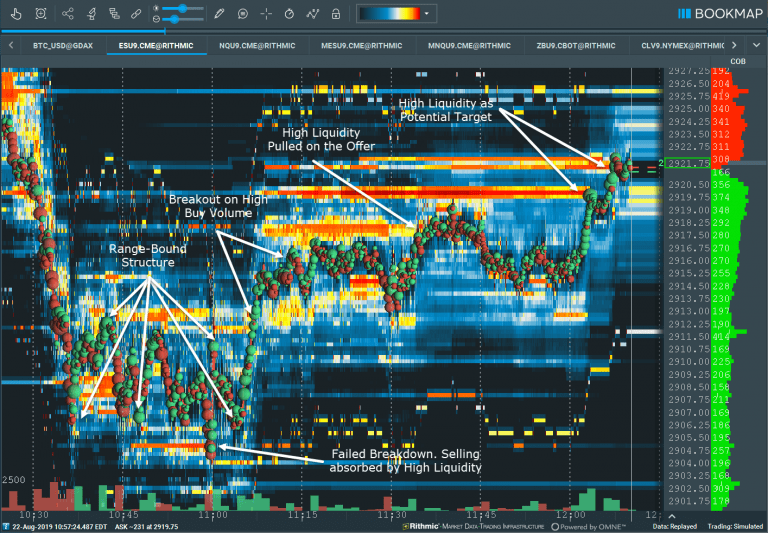Adjust the upper brightness slider
Viewport: 768px width, 533px height.
[183, 8]
